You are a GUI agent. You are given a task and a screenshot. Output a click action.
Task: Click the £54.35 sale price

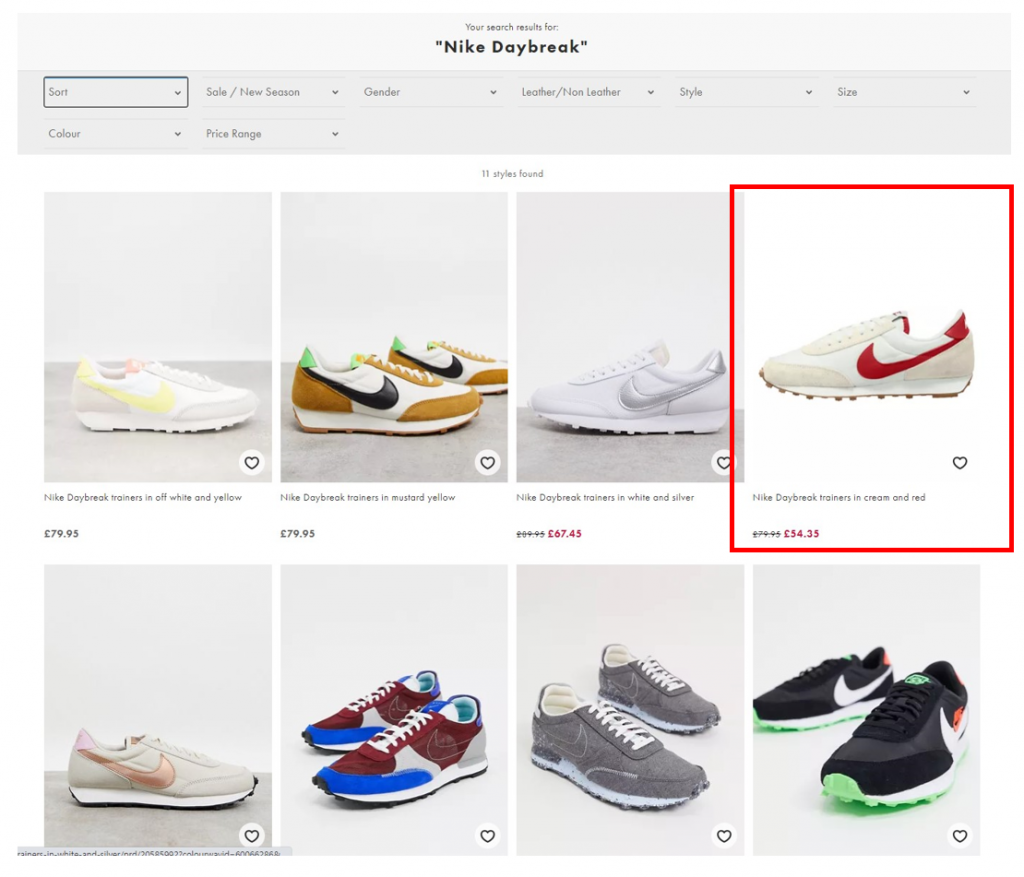coord(802,534)
